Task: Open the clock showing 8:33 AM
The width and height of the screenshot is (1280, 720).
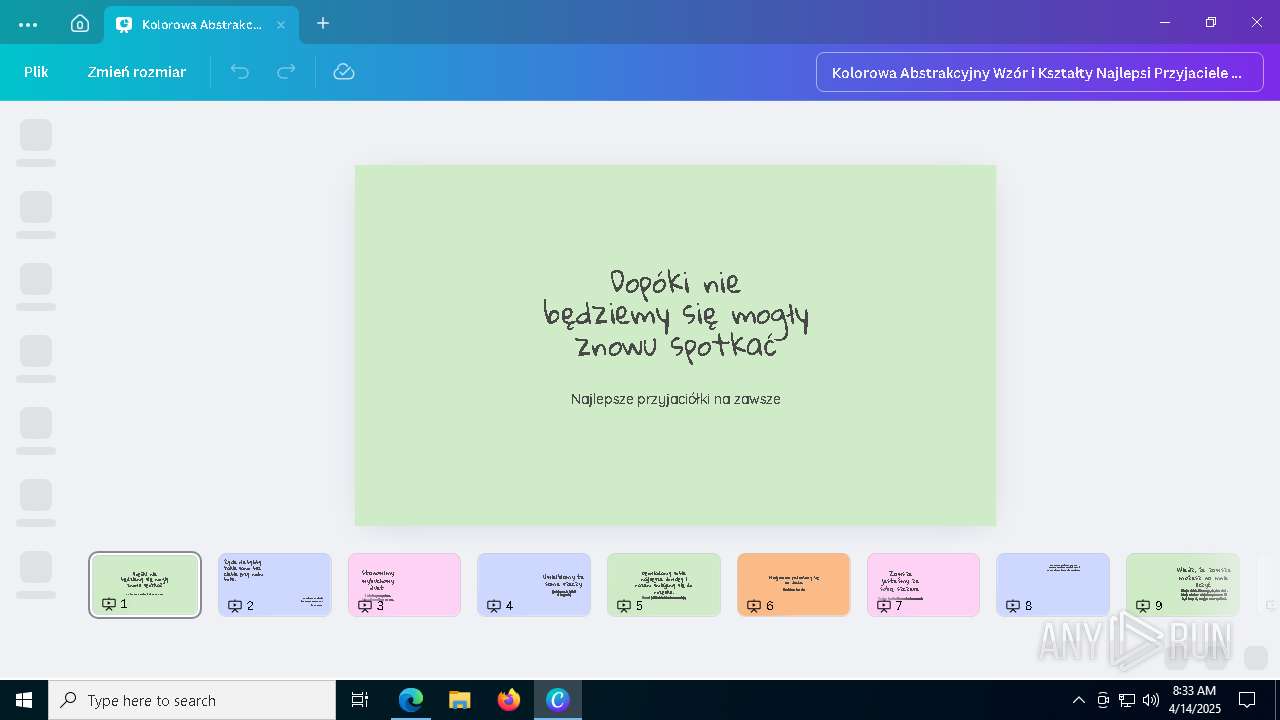Action: tap(1194, 700)
